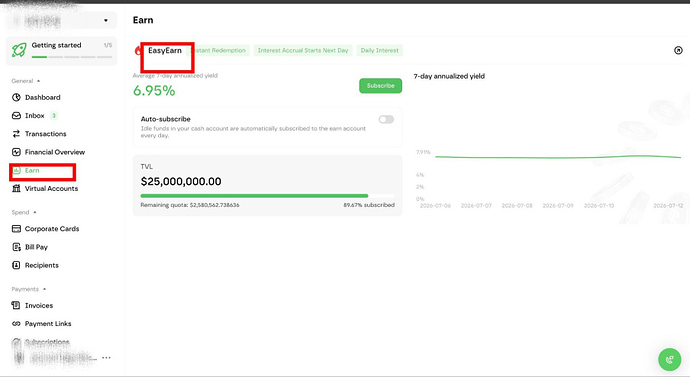Viewport: 690px width, 377px height.
Task: Open the Dashboard icon in sidebar
Action: (16, 97)
